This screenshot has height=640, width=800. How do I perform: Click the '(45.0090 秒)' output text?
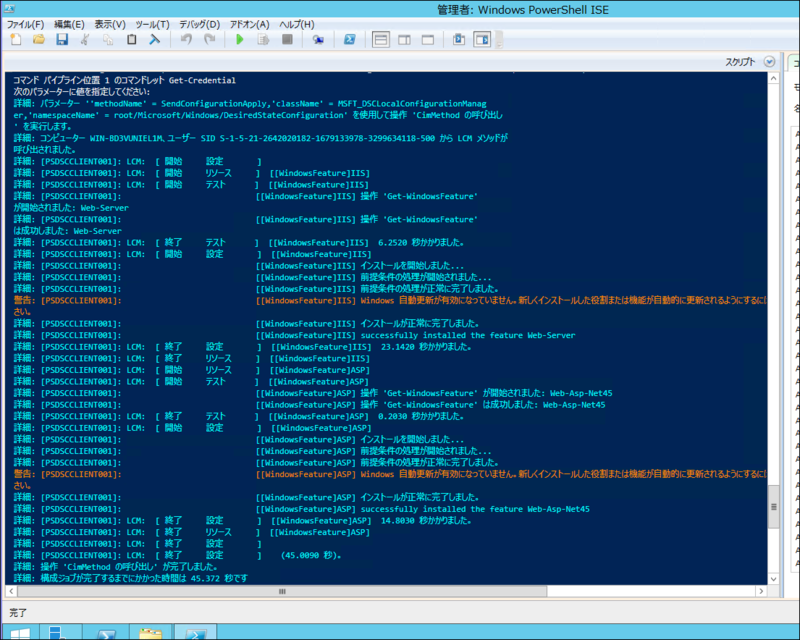(x=311, y=555)
